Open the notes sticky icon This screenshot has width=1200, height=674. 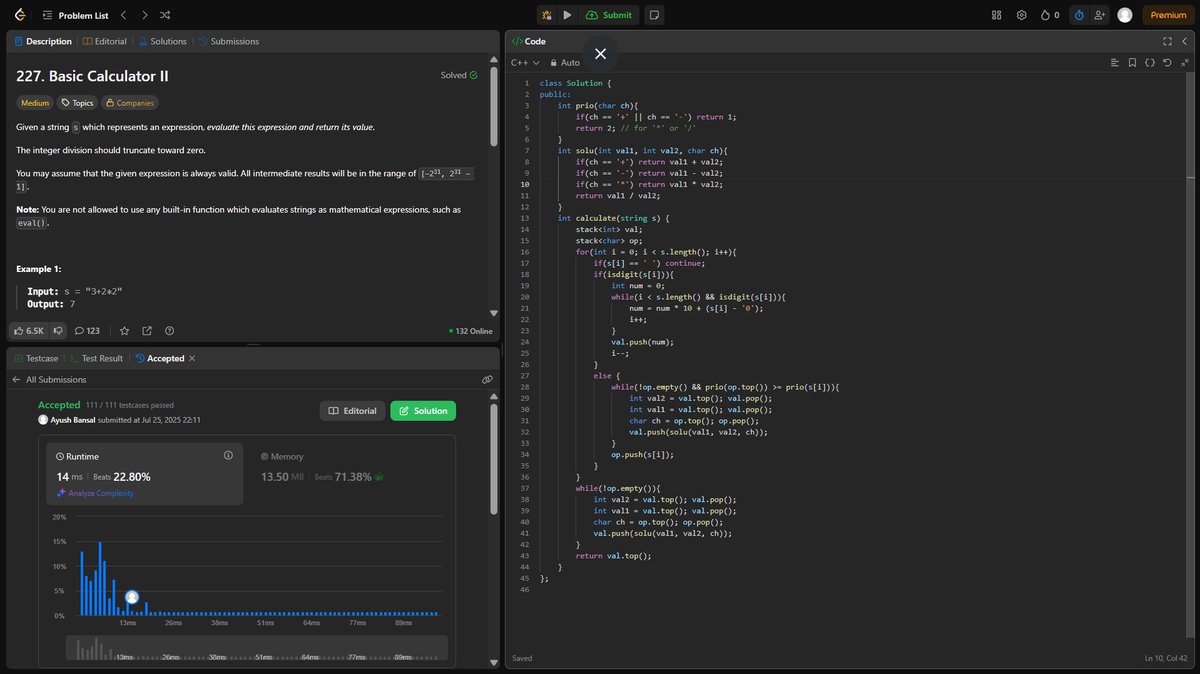(x=653, y=15)
